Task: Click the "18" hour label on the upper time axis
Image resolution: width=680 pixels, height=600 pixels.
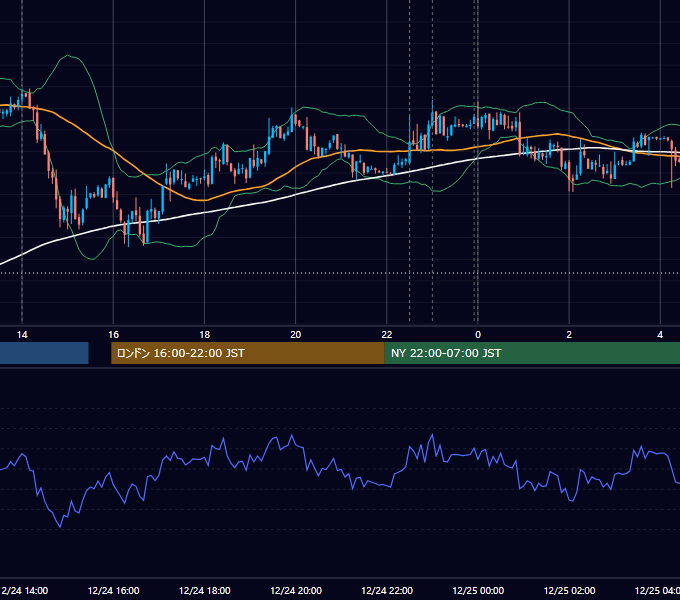Action: point(204,335)
